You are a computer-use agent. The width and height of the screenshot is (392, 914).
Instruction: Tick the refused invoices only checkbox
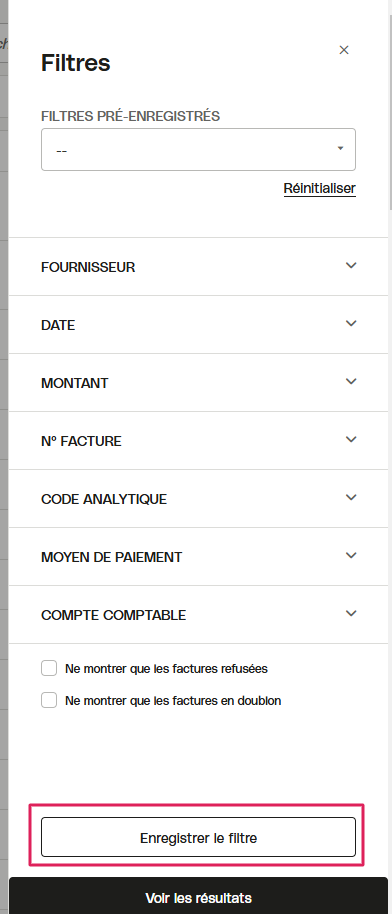(x=49, y=668)
